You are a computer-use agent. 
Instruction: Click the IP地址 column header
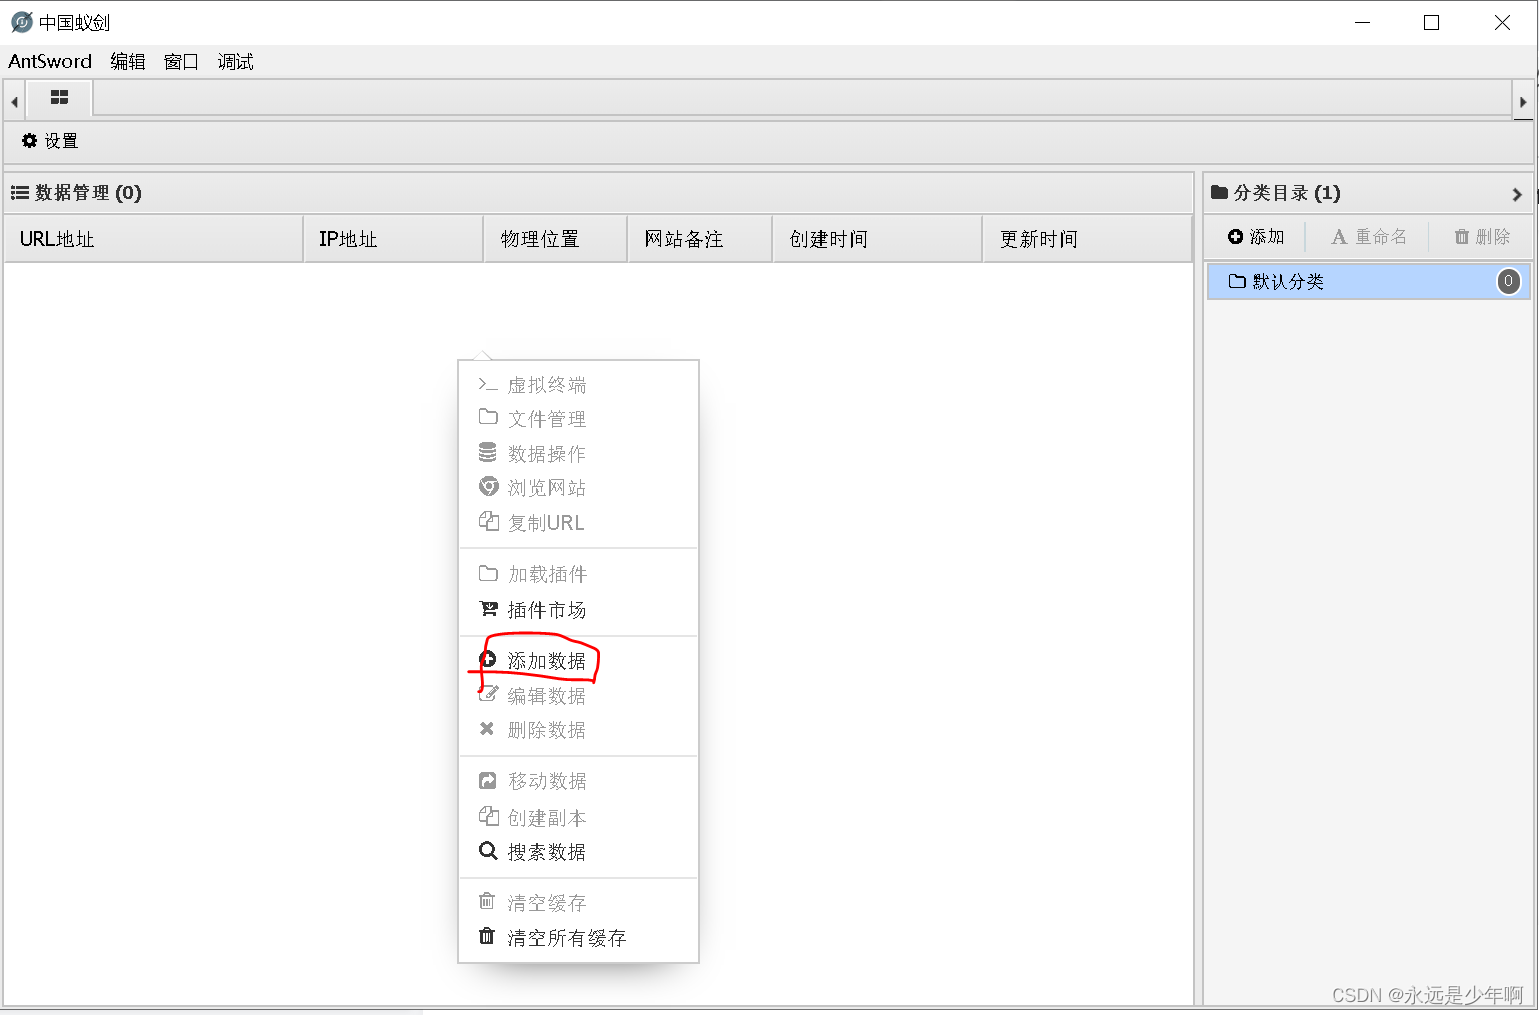[x=393, y=239]
